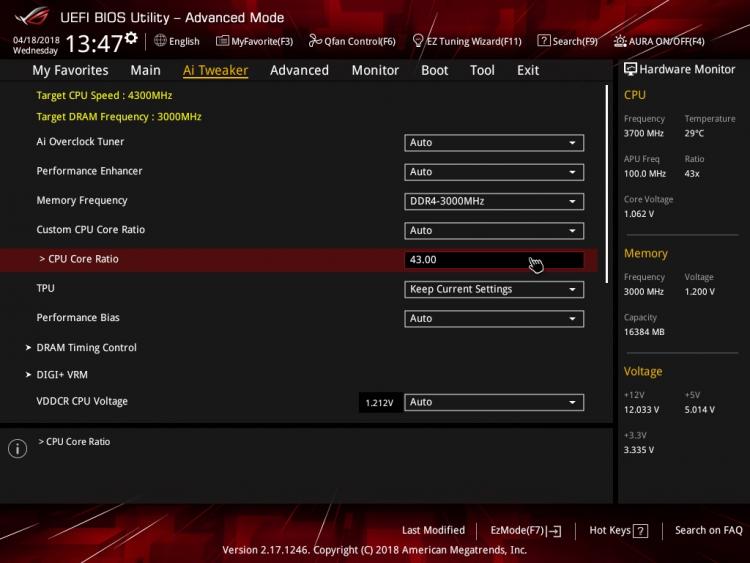
Task: Switch to the Monitor tab
Action: click(375, 70)
